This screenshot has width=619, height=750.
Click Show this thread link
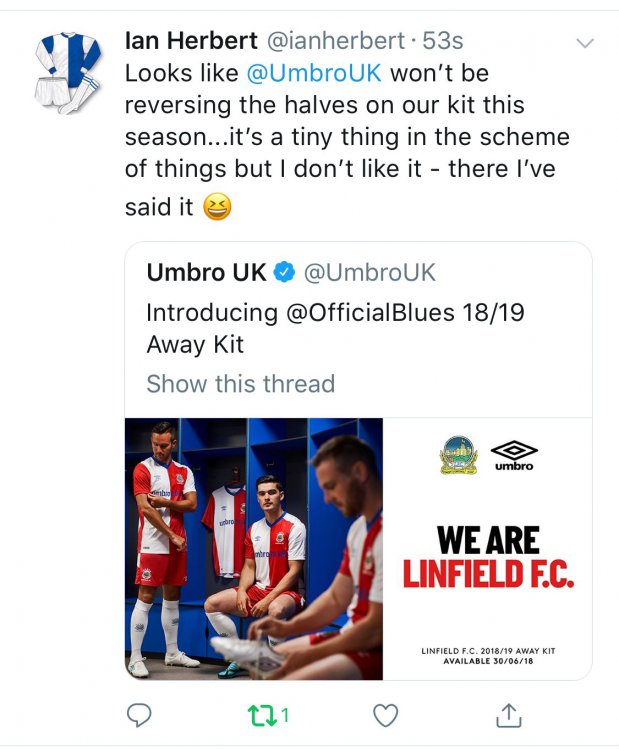point(240,383)
